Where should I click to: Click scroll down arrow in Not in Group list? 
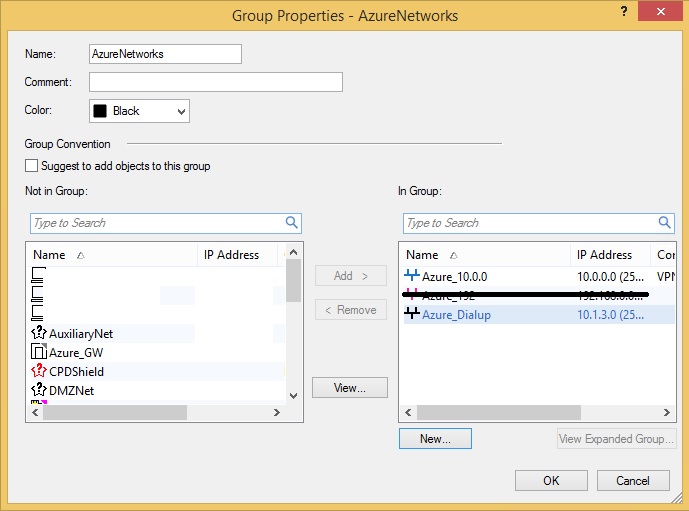click(294, 395)
